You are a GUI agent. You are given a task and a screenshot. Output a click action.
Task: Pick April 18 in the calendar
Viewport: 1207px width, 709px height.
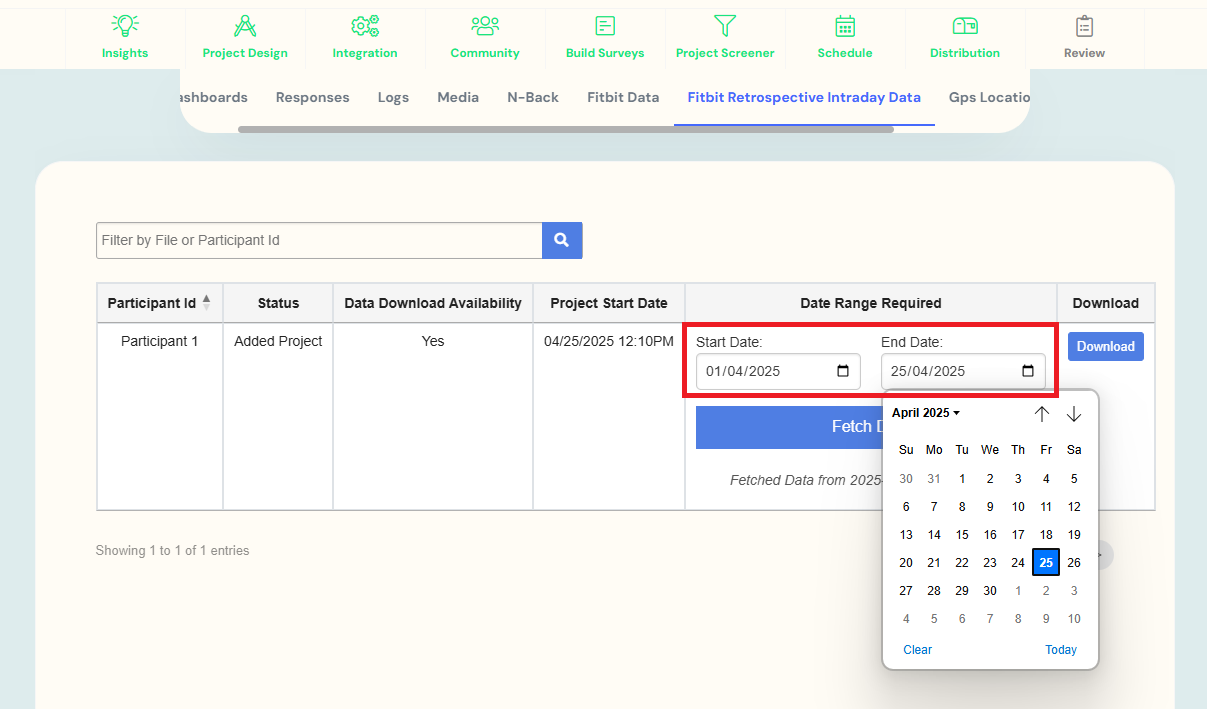click(x=1046, y=535)
